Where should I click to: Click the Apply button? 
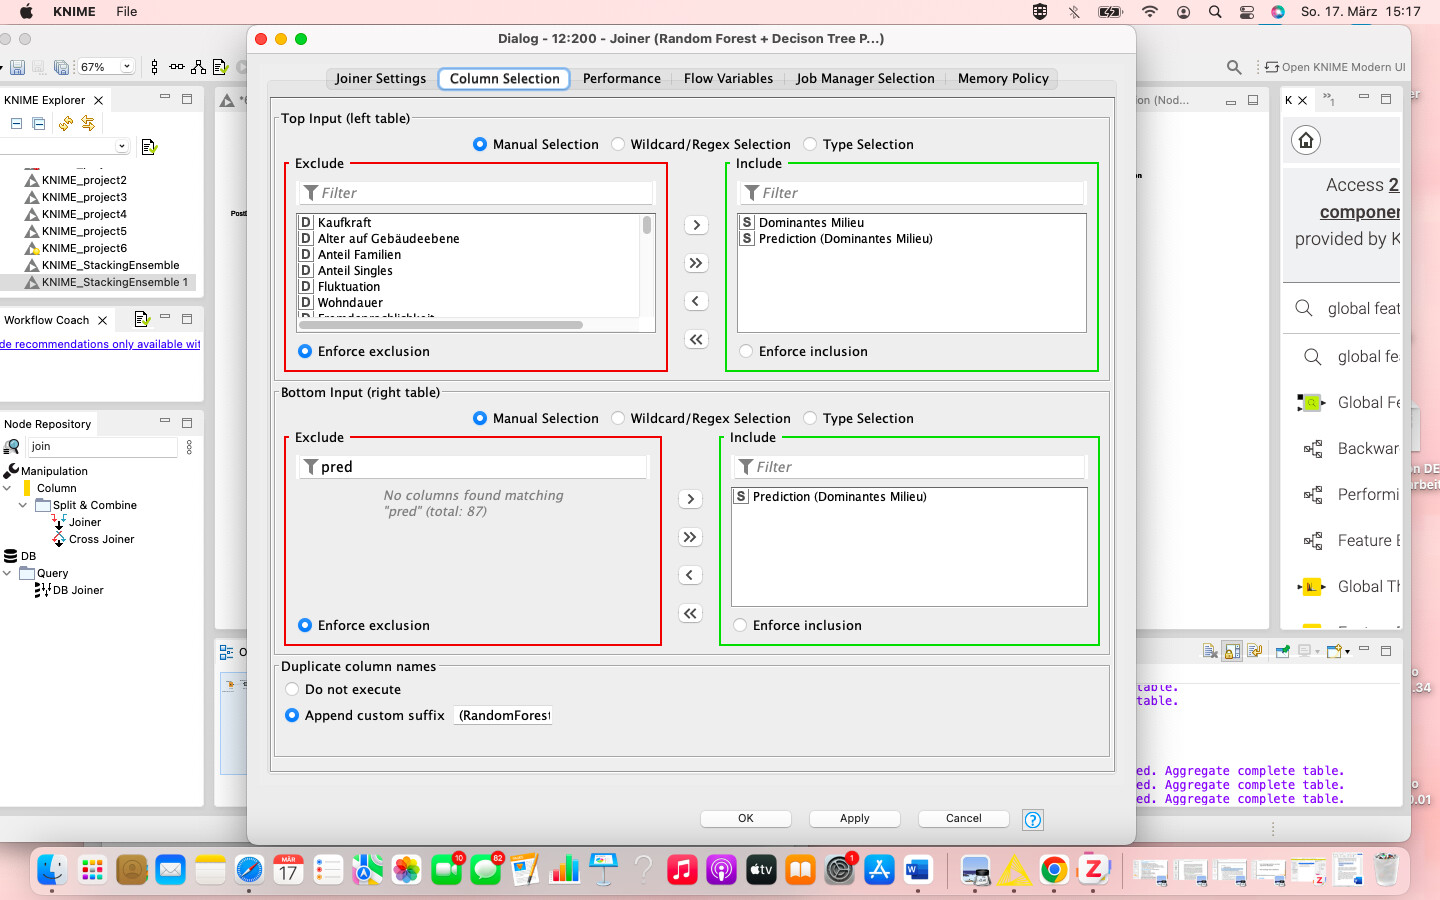click(855, 818)
